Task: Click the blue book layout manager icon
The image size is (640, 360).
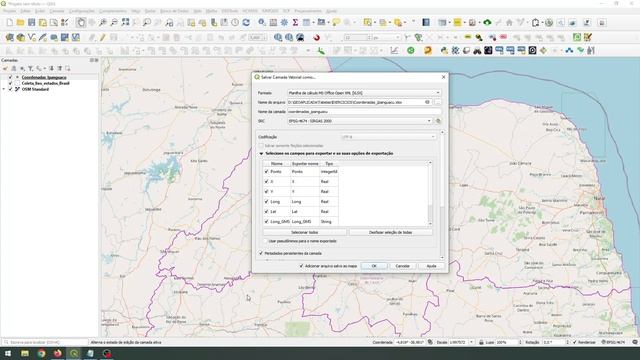Action: coord(426,23)
